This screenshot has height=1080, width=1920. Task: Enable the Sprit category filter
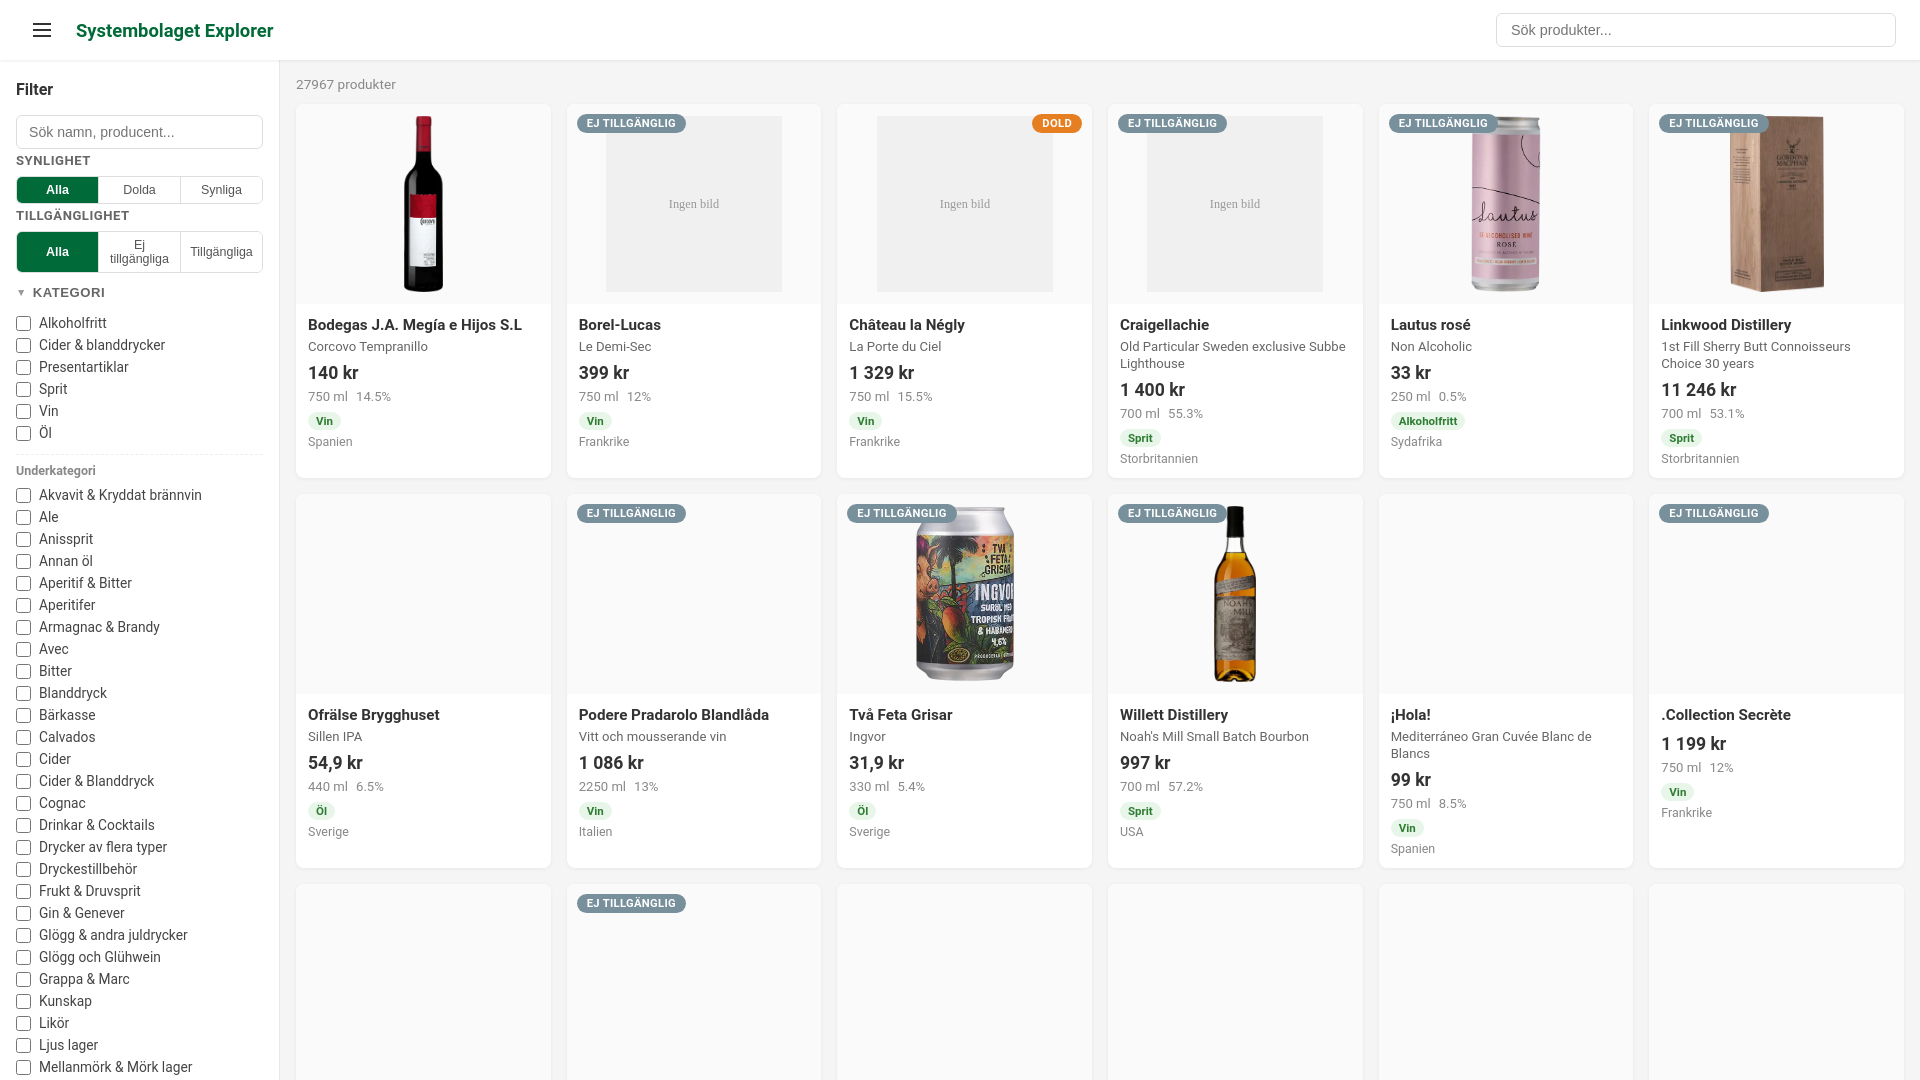tap(24, 390)
